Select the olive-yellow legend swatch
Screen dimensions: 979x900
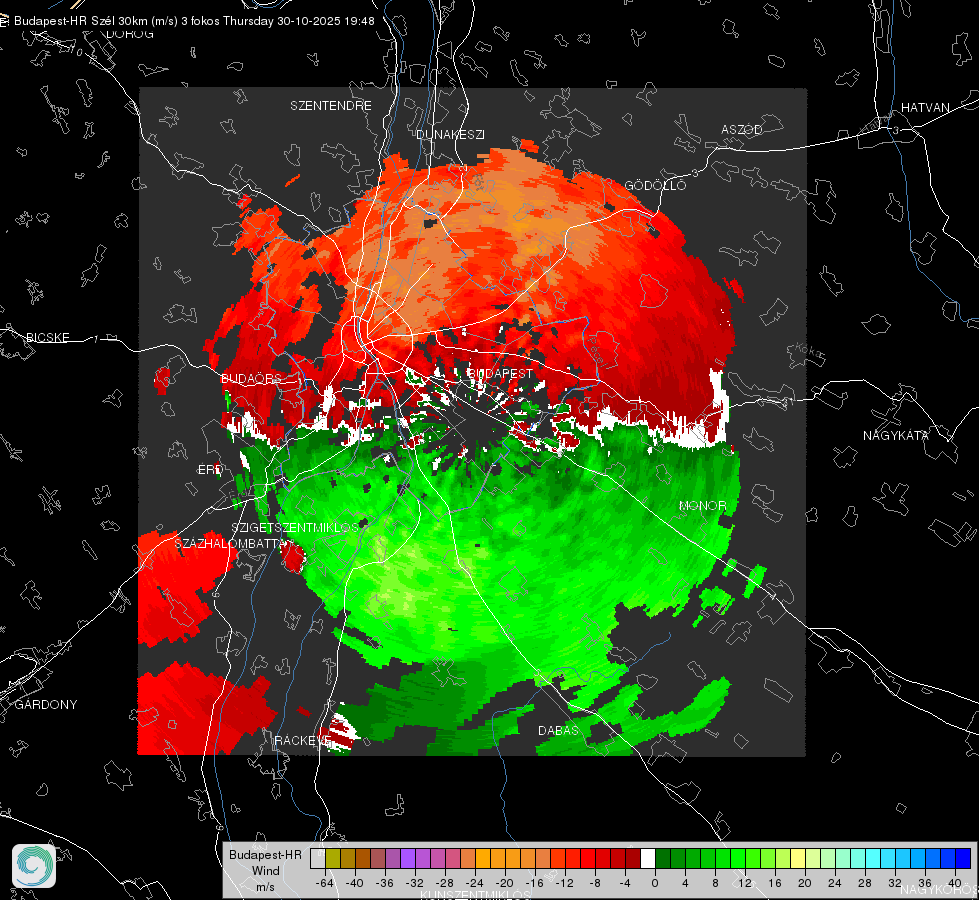tap(333, 859)
